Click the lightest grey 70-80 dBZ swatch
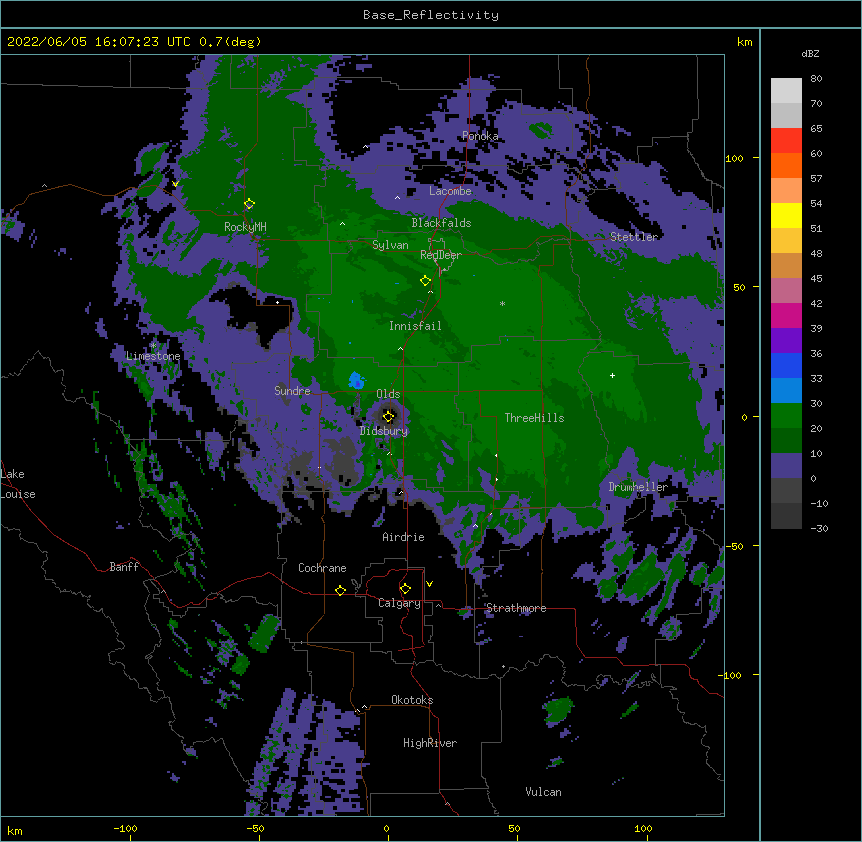862x842 pixels. 786,91
